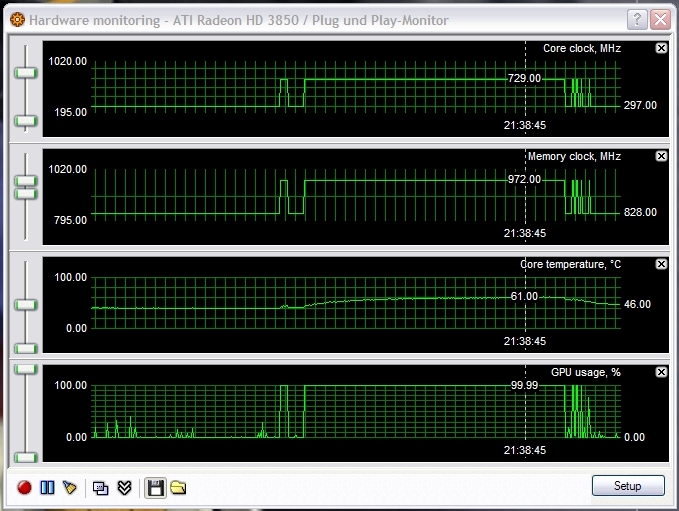Click the 21:38:45 timestamp in GPU usage graph

pyautogui.click(x=524, y=450)
